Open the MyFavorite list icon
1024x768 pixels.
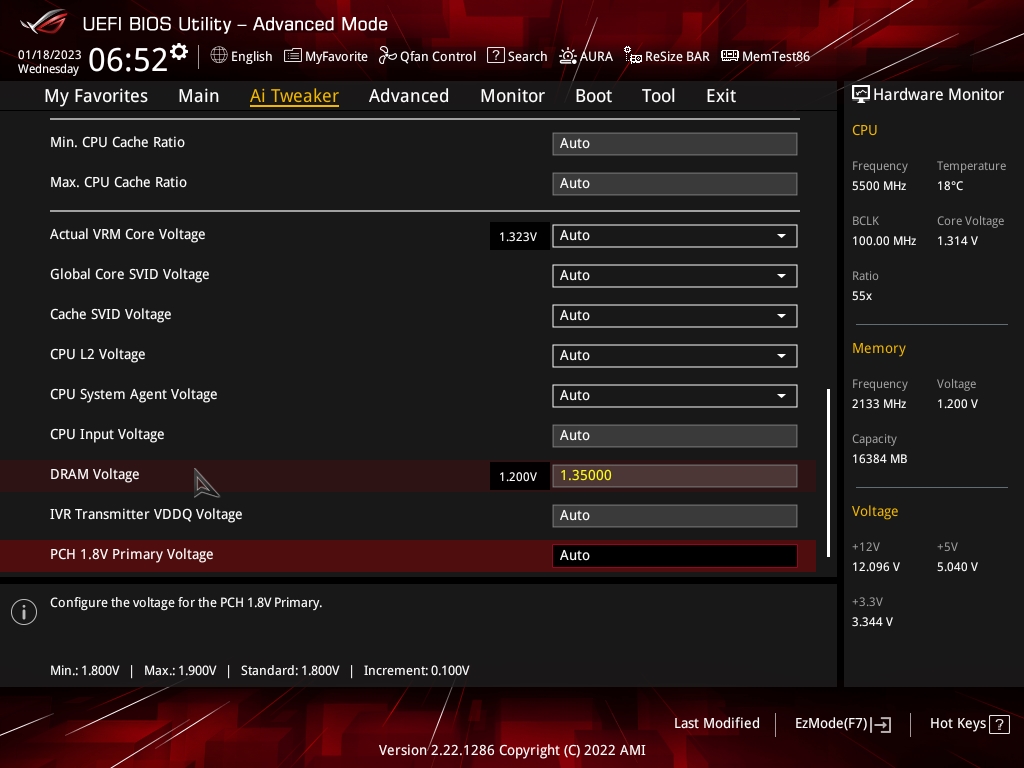click(x=293, y=56)
